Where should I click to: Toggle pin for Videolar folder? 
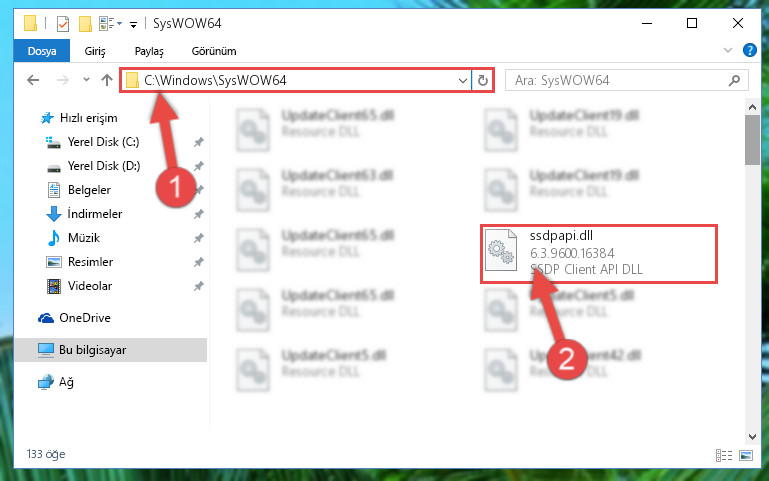coord(199,286)
